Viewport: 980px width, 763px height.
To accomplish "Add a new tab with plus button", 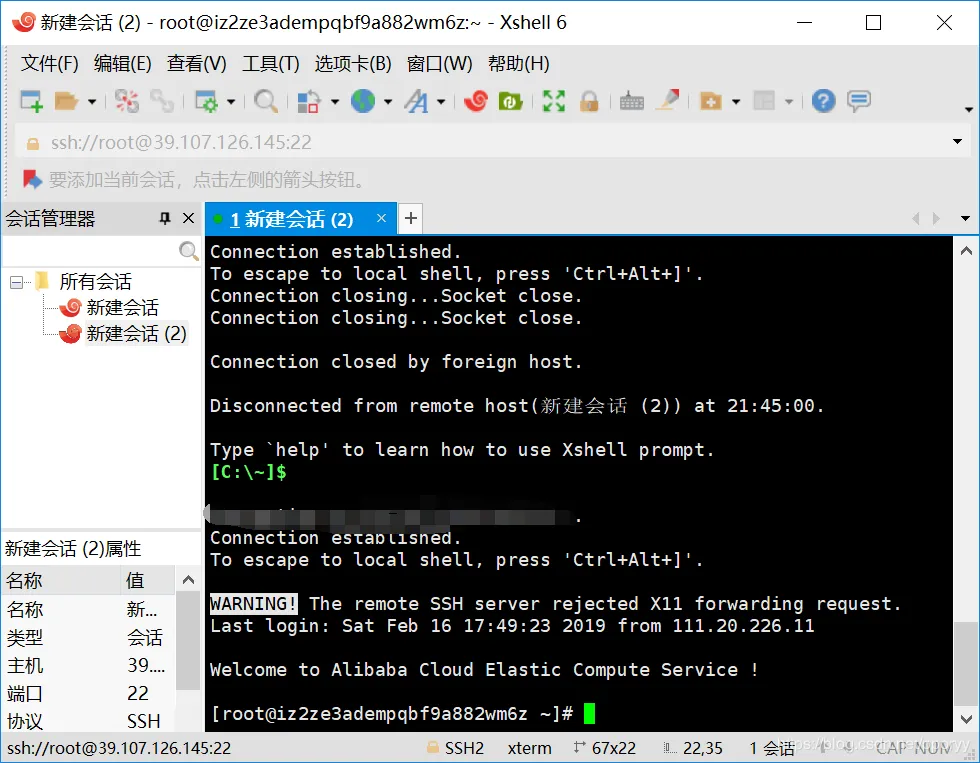I will (x=411, y=218).
